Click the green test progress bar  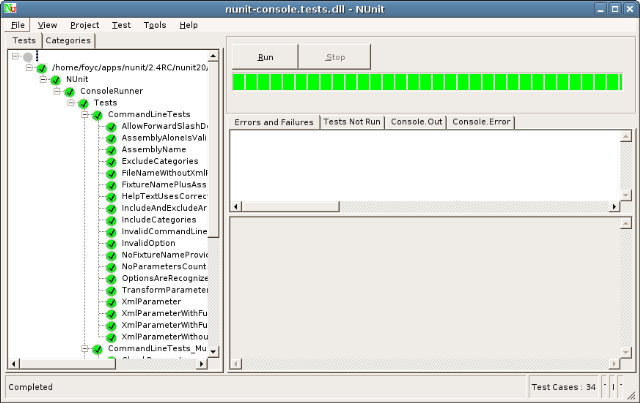430,83
